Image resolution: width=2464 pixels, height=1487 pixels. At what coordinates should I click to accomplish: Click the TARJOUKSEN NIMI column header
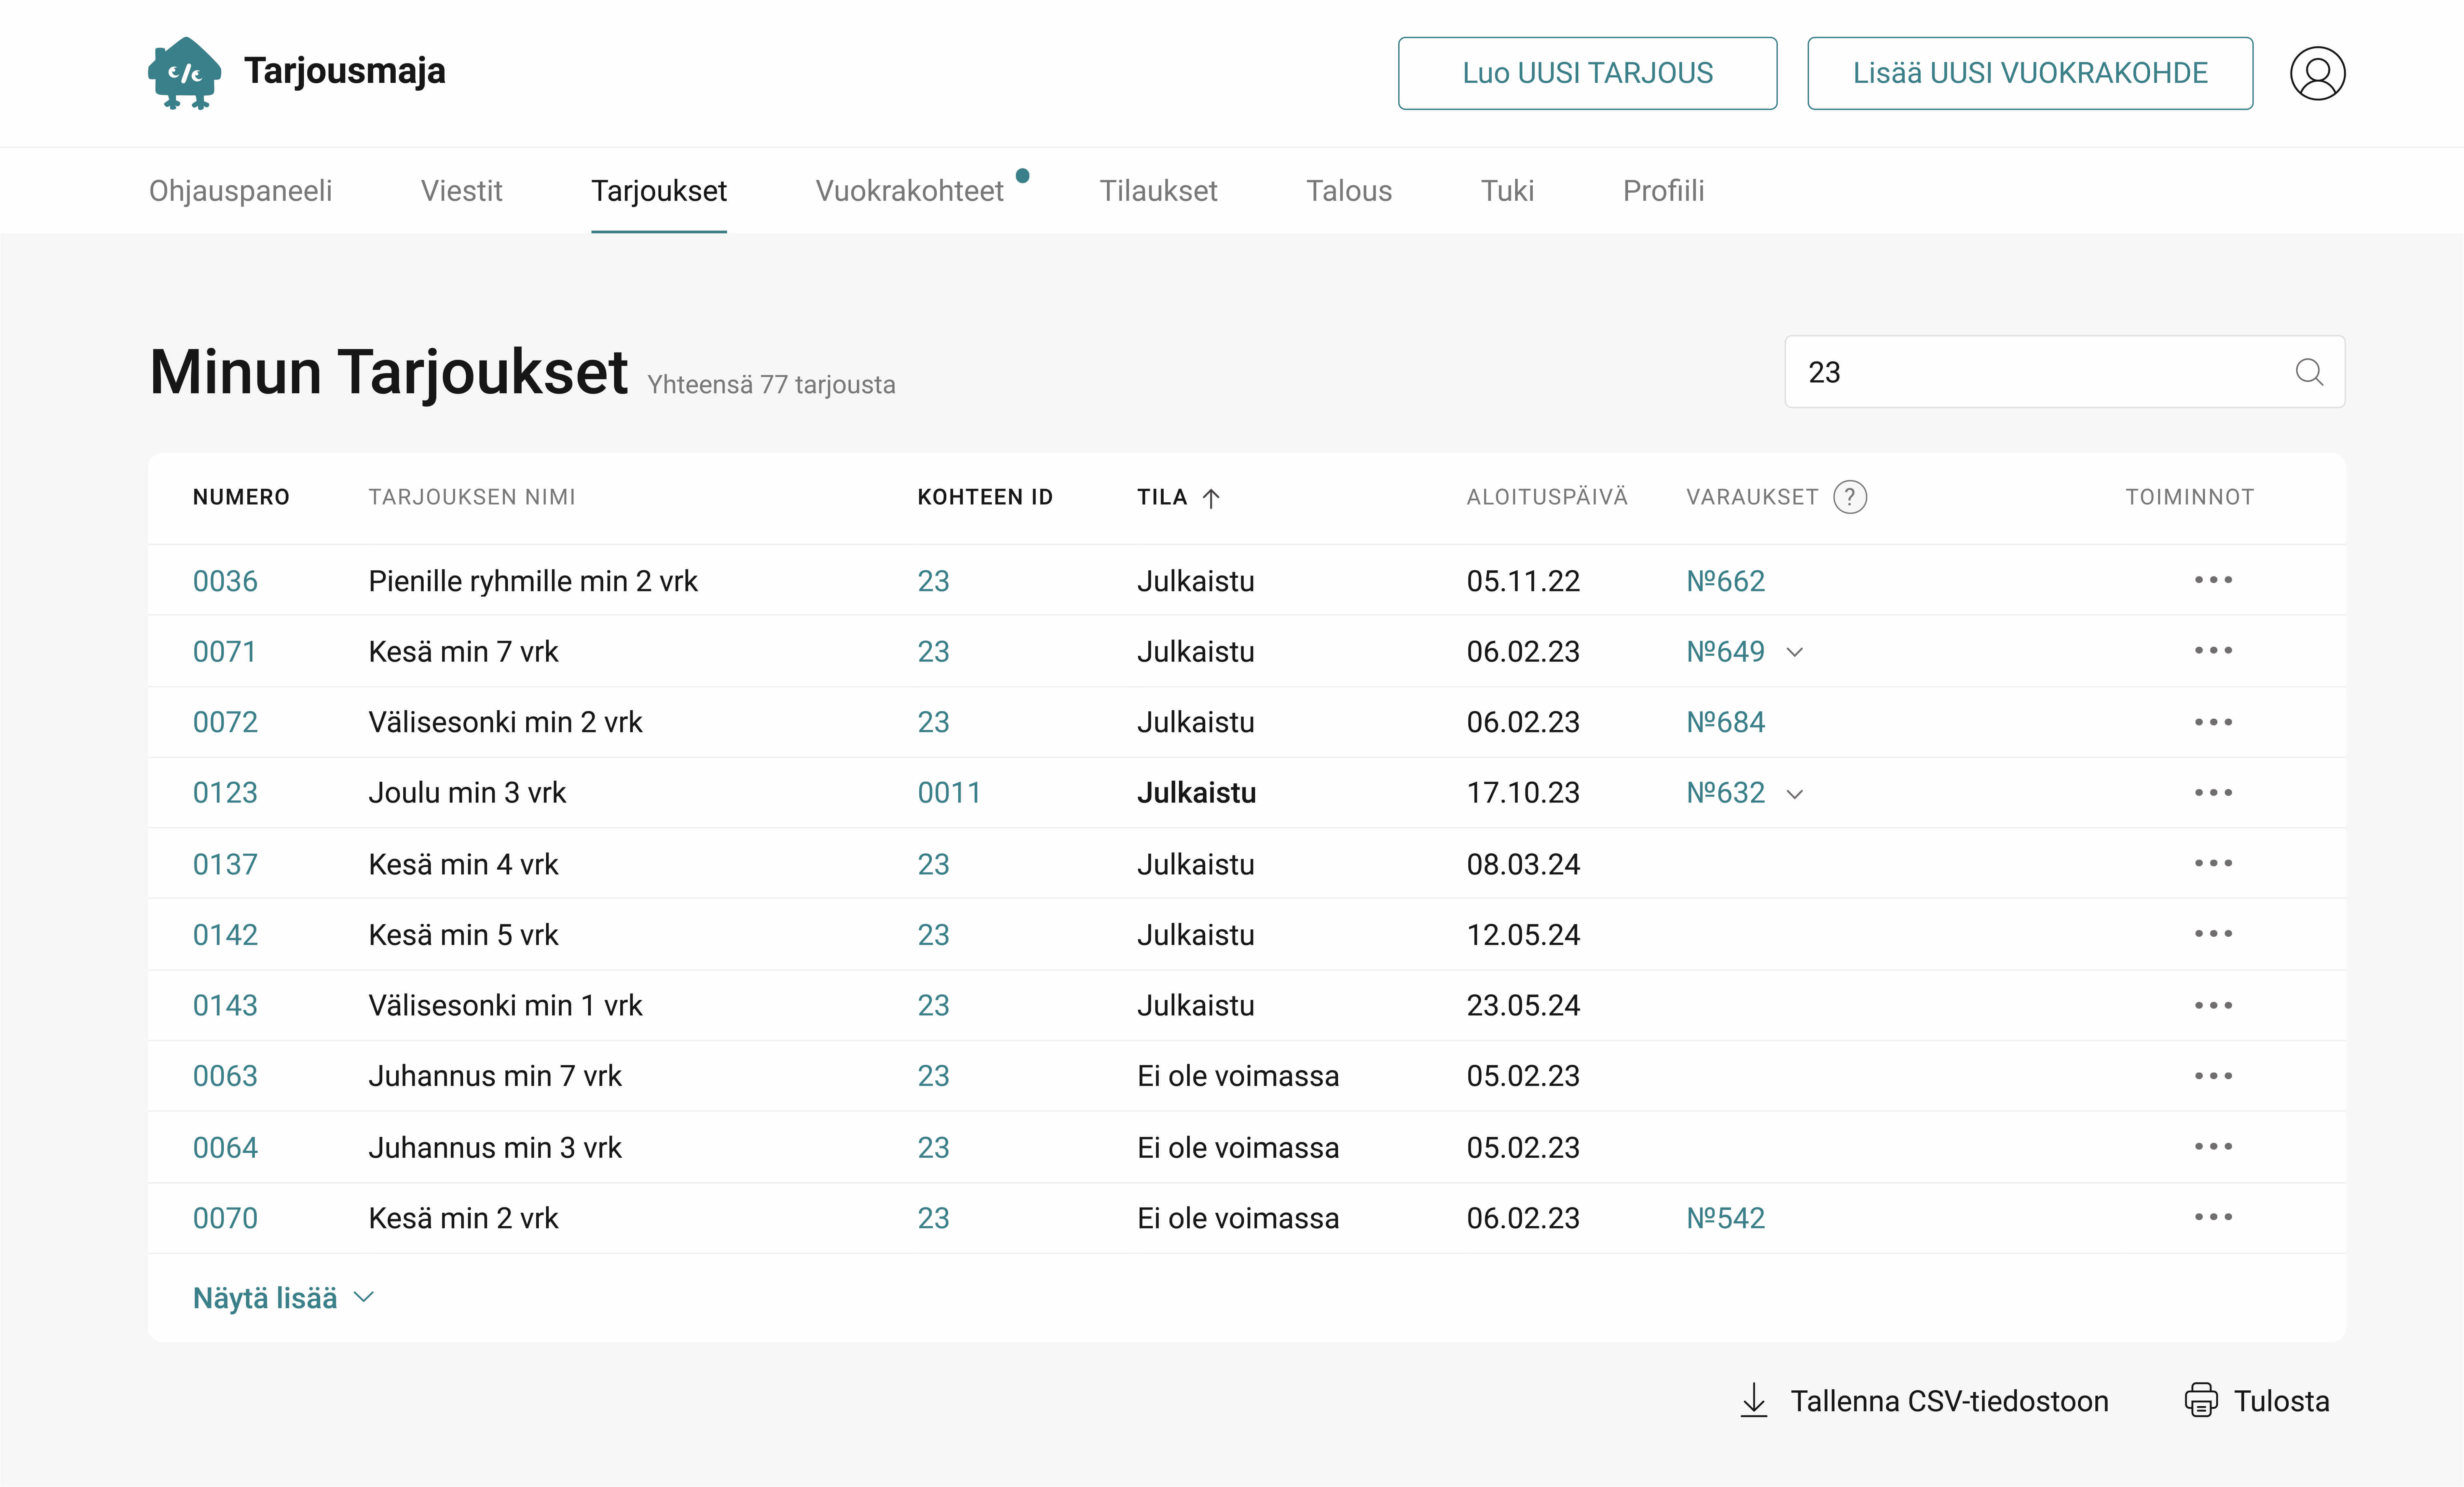pyautogui.click(x=472, y=497)
